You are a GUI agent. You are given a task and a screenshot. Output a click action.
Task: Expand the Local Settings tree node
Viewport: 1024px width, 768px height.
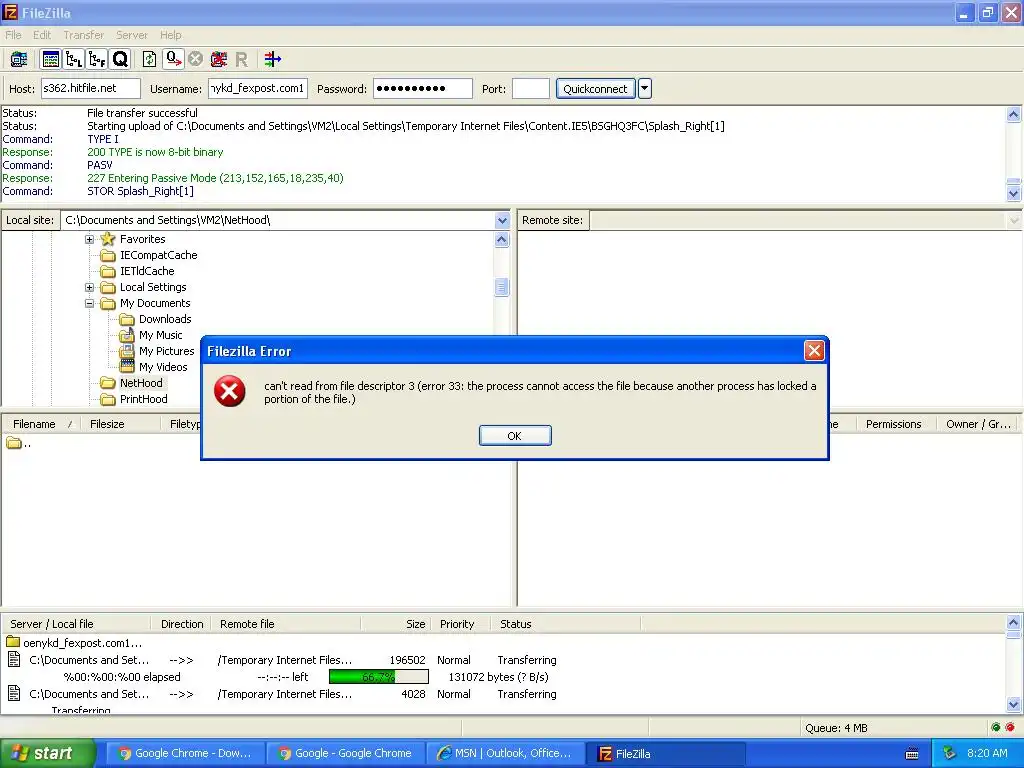coord(89,287)
